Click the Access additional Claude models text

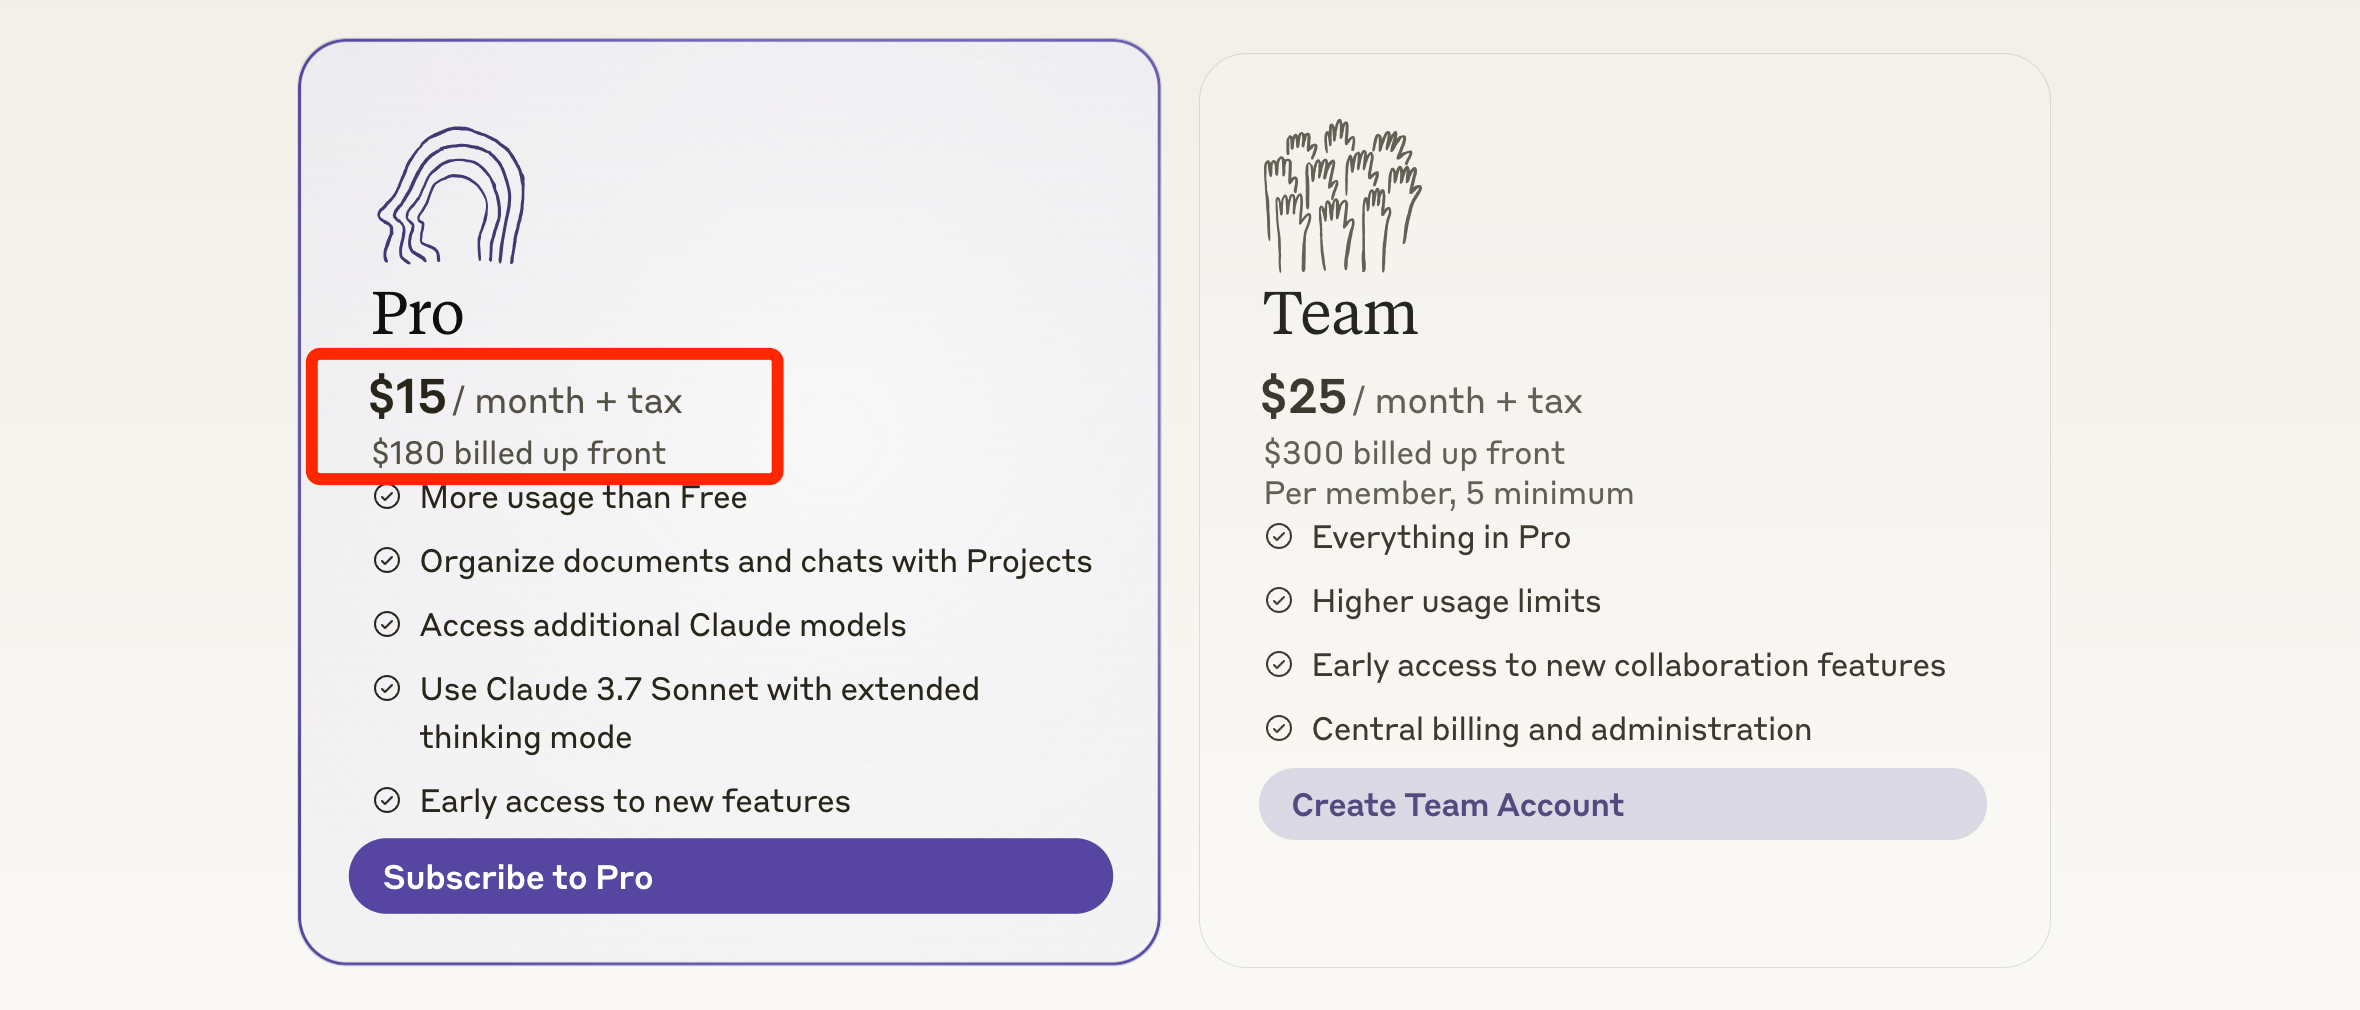(663, 625)
